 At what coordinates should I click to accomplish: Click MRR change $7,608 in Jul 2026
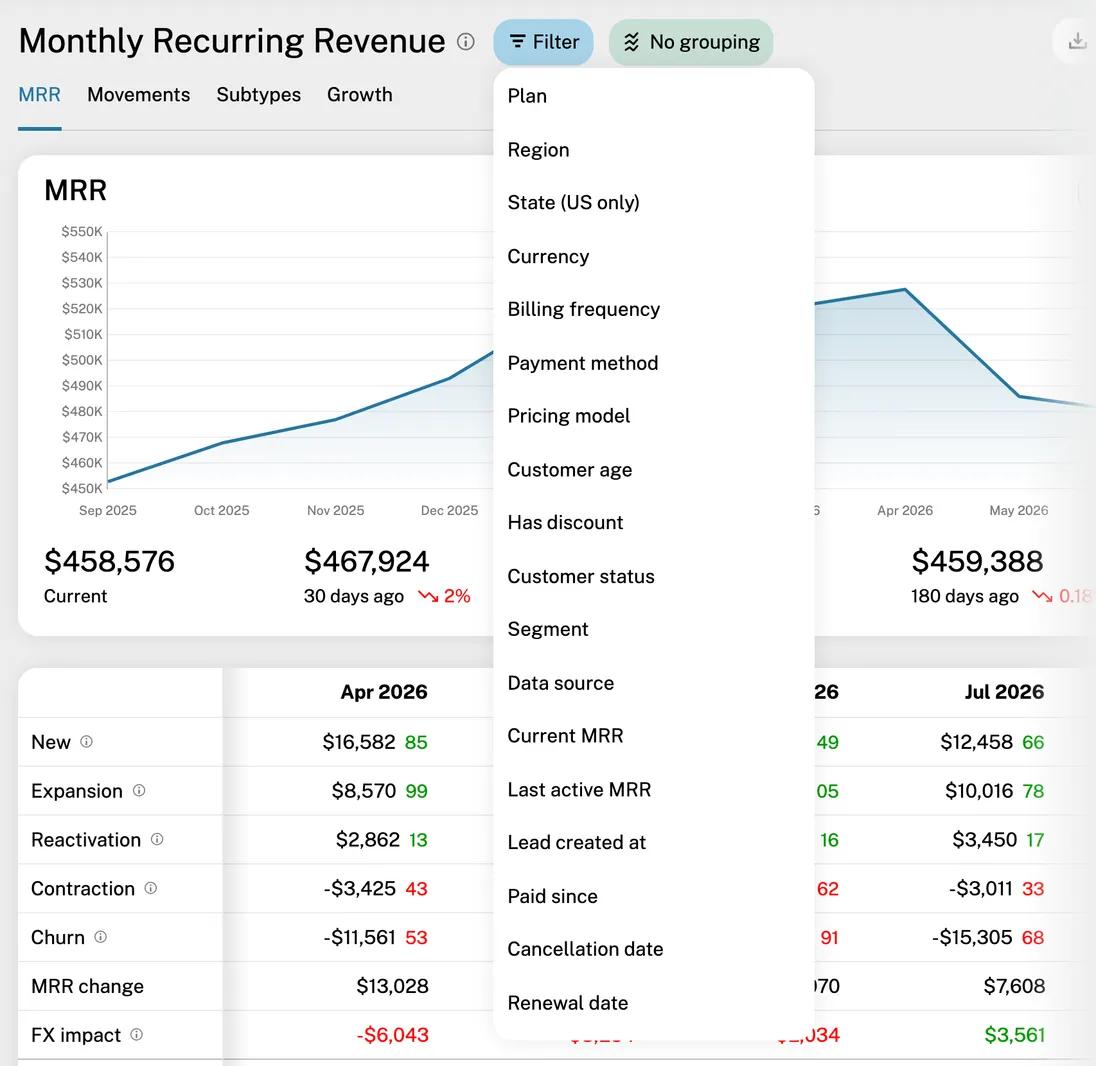[1014, 986]
